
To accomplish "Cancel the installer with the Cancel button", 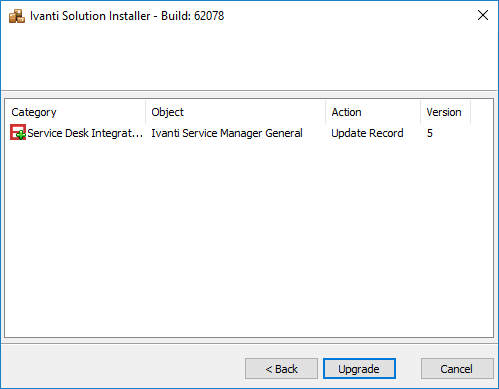I will [x=457, y=369].
